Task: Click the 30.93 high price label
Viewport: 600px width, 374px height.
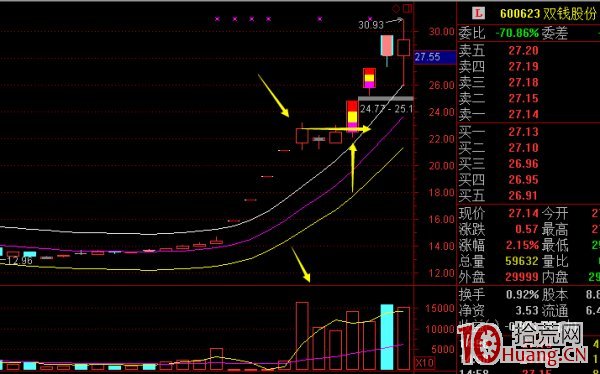Action: pos(371,25)
